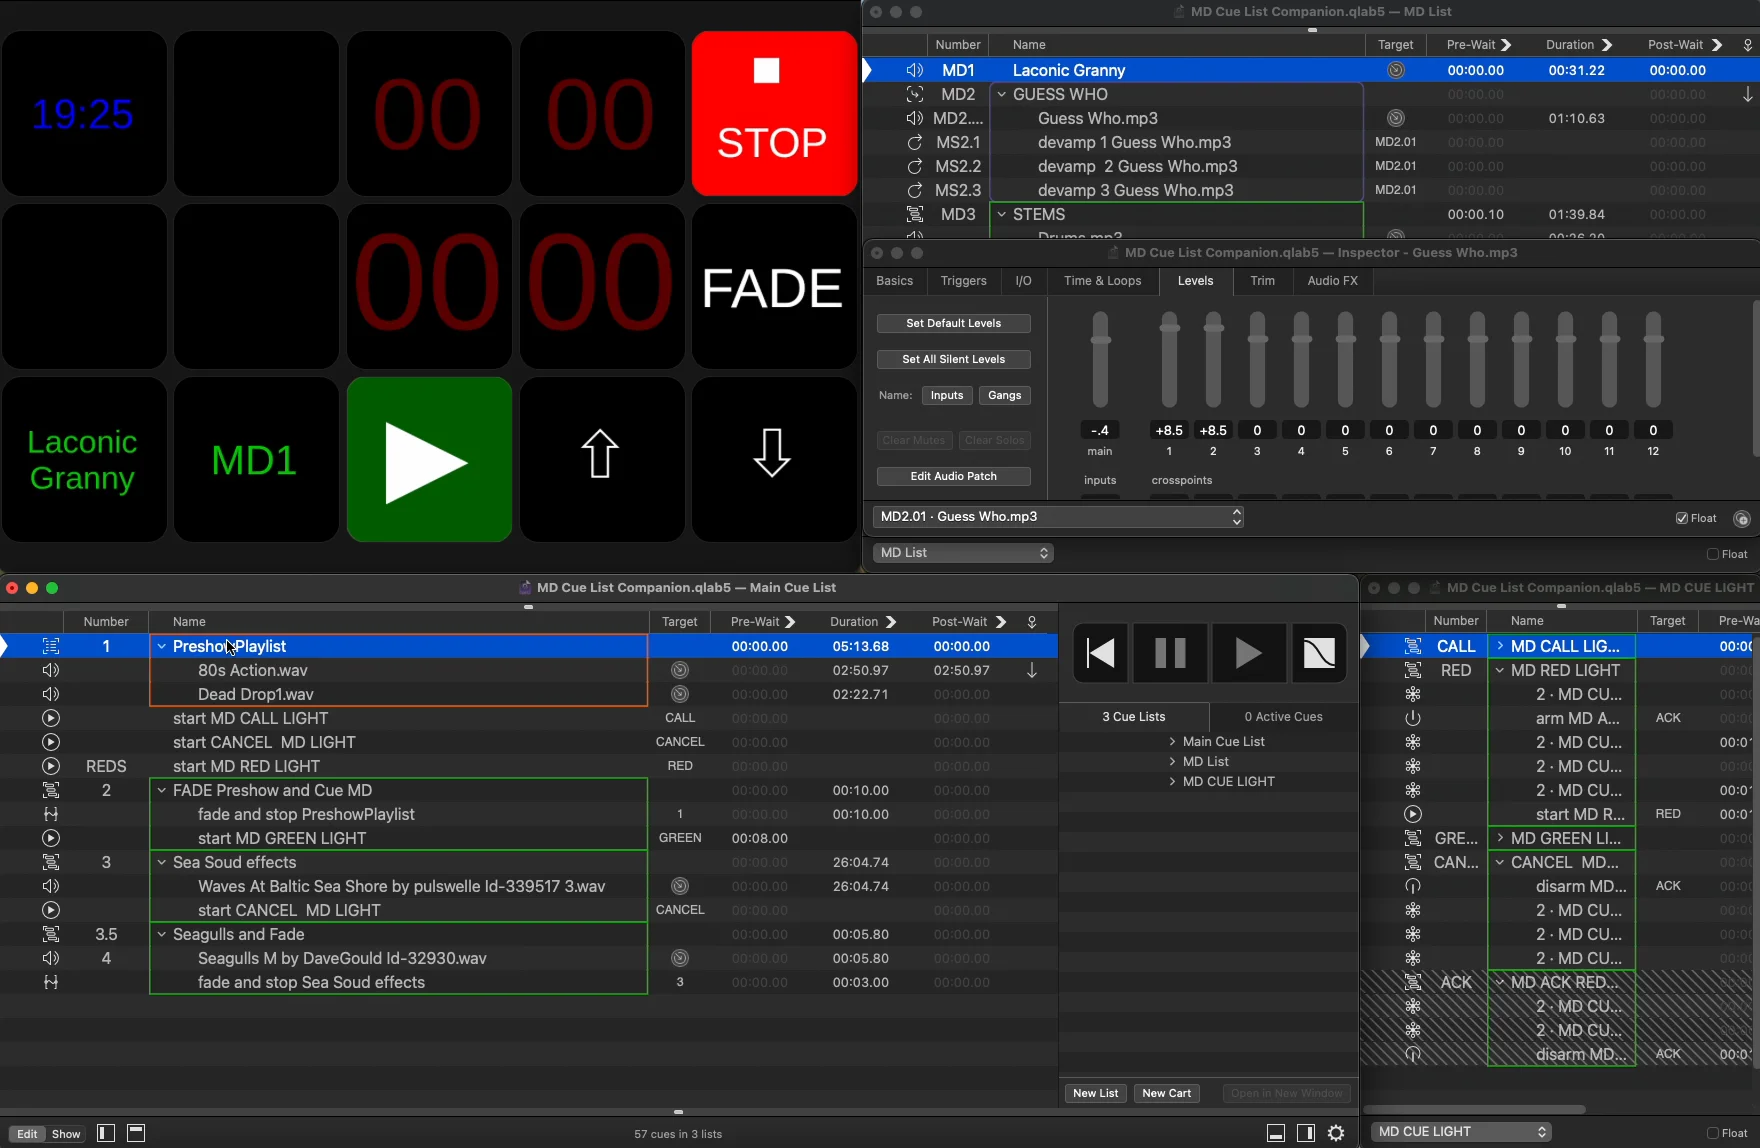
Task: Toggle the bottom inspector panel icon
Action: coord(1276,1133)
